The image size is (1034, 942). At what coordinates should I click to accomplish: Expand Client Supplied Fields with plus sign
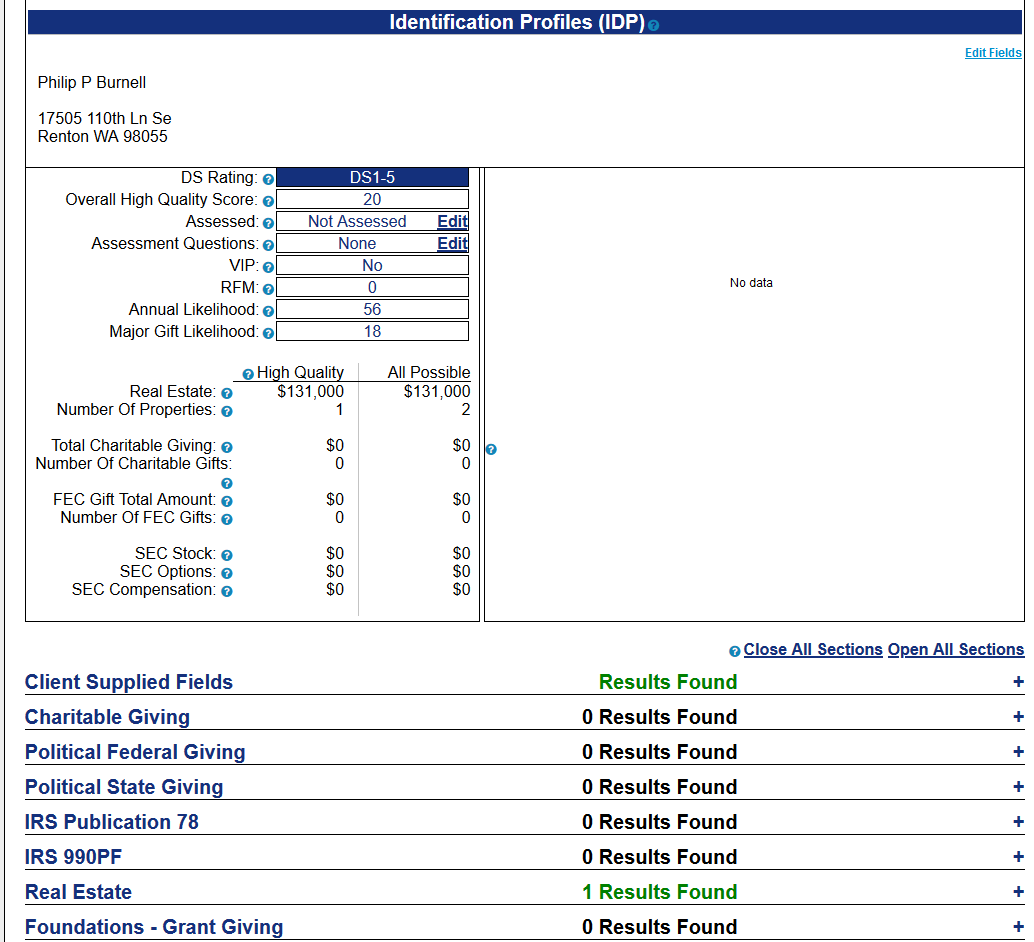point(1018,682)
